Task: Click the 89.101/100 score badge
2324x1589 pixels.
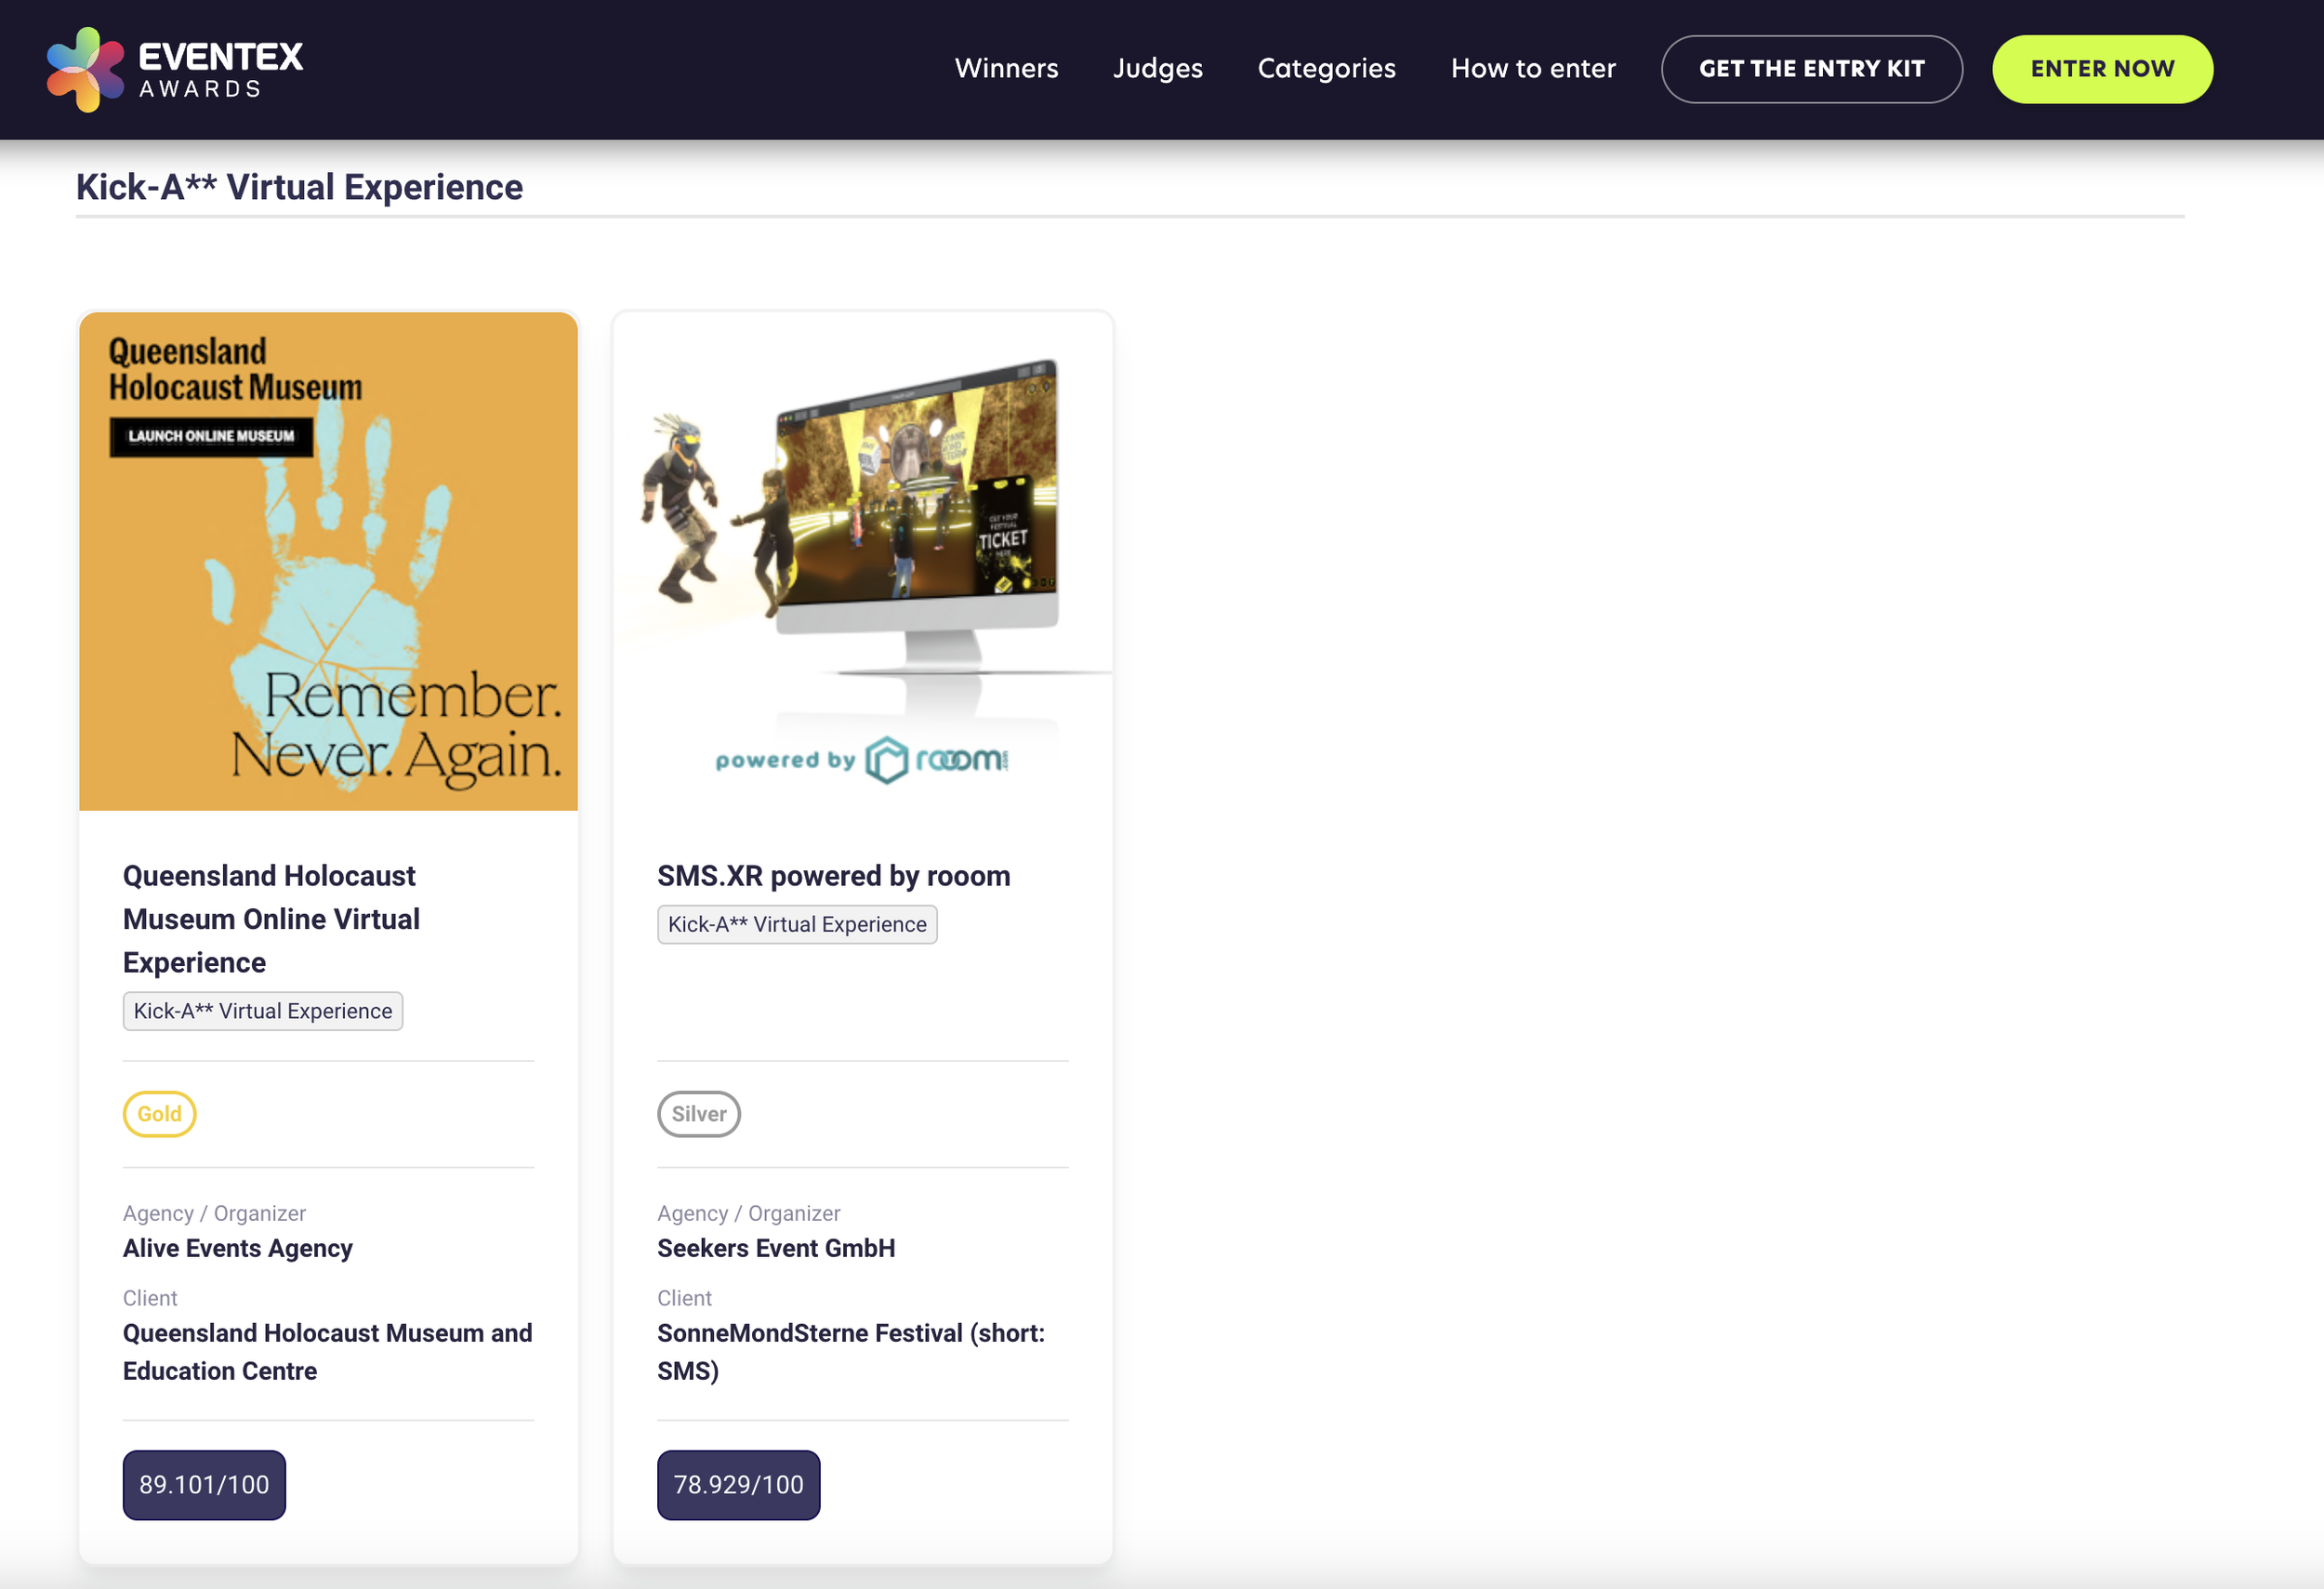Action: pos(204,1484)
